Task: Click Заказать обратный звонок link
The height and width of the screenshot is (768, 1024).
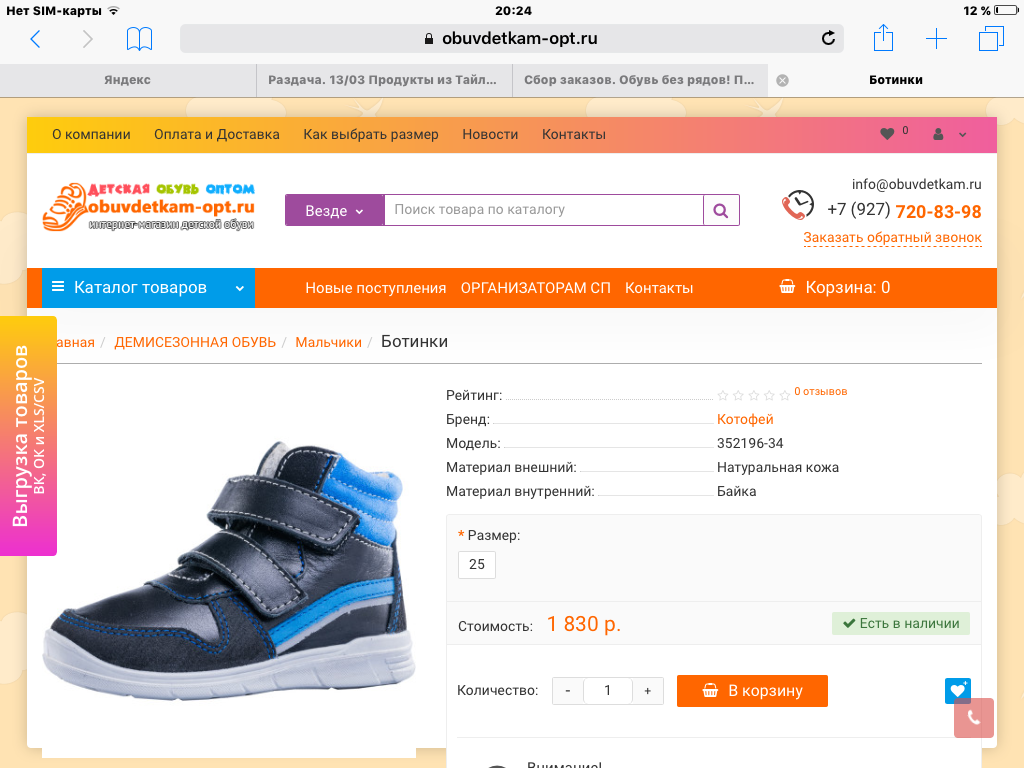Action: click(892, 238)
